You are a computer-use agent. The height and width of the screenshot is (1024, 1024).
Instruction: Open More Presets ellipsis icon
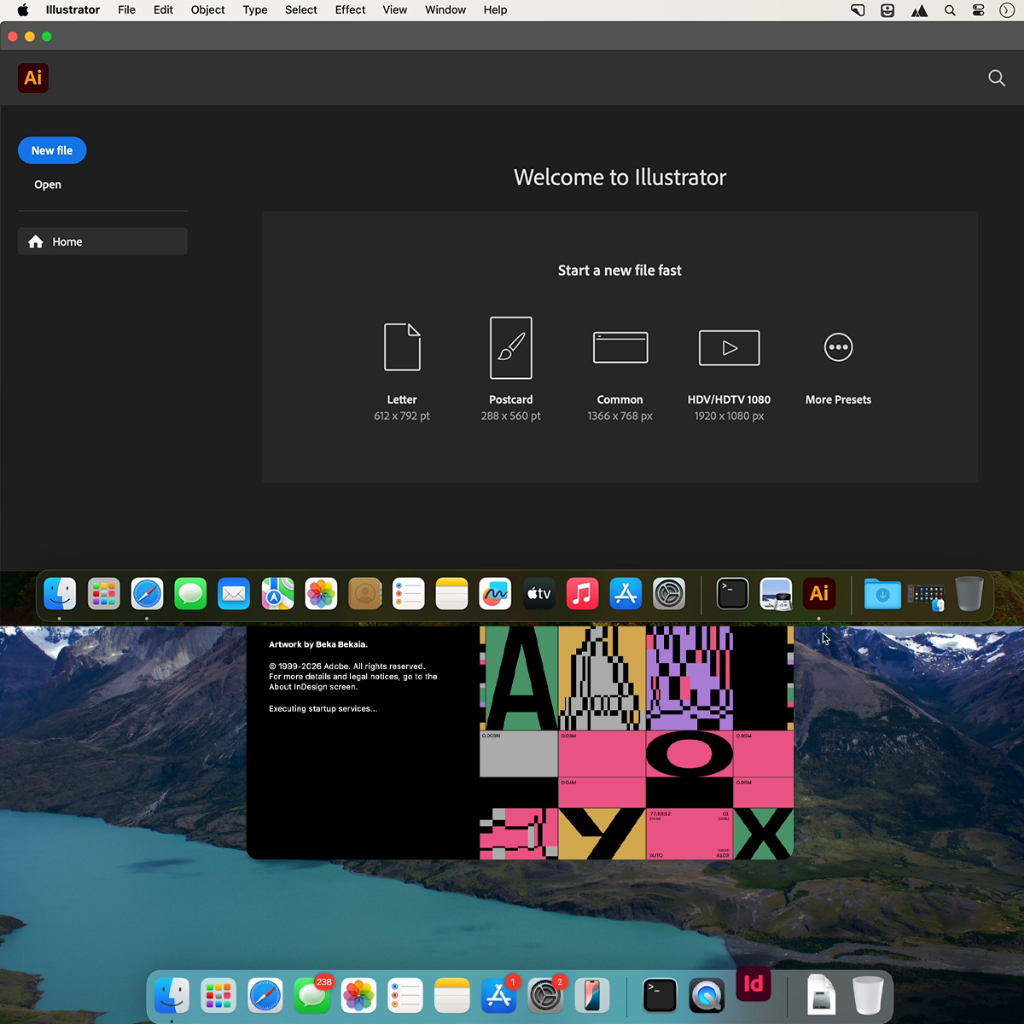click(838, 347)
